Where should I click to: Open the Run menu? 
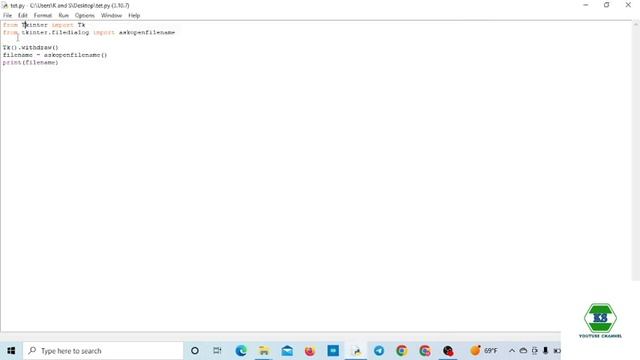coord(63,16)
